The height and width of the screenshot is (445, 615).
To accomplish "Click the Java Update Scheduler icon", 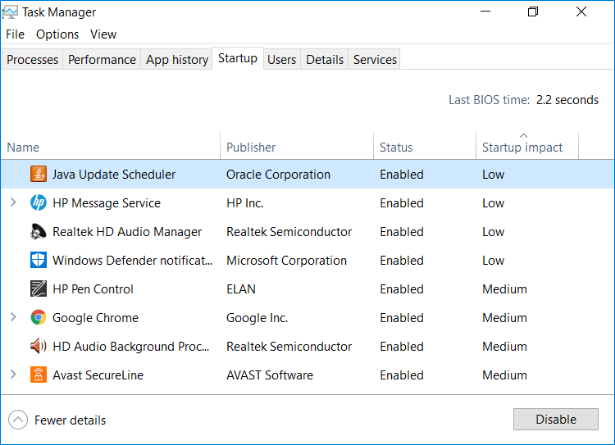I will tap(38, 174).
